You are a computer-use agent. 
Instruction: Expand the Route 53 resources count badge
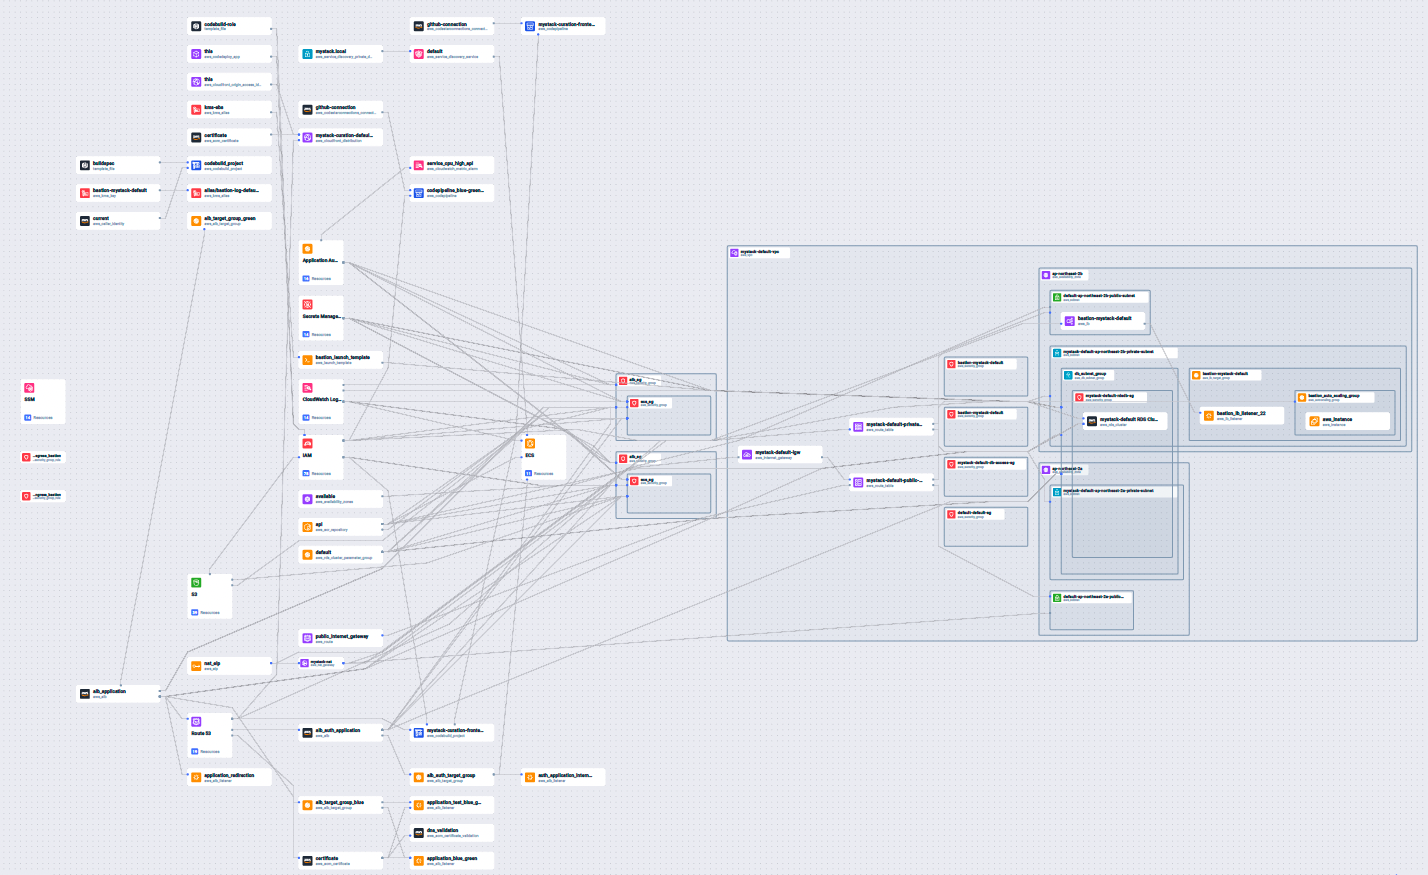tap(196, 751)
